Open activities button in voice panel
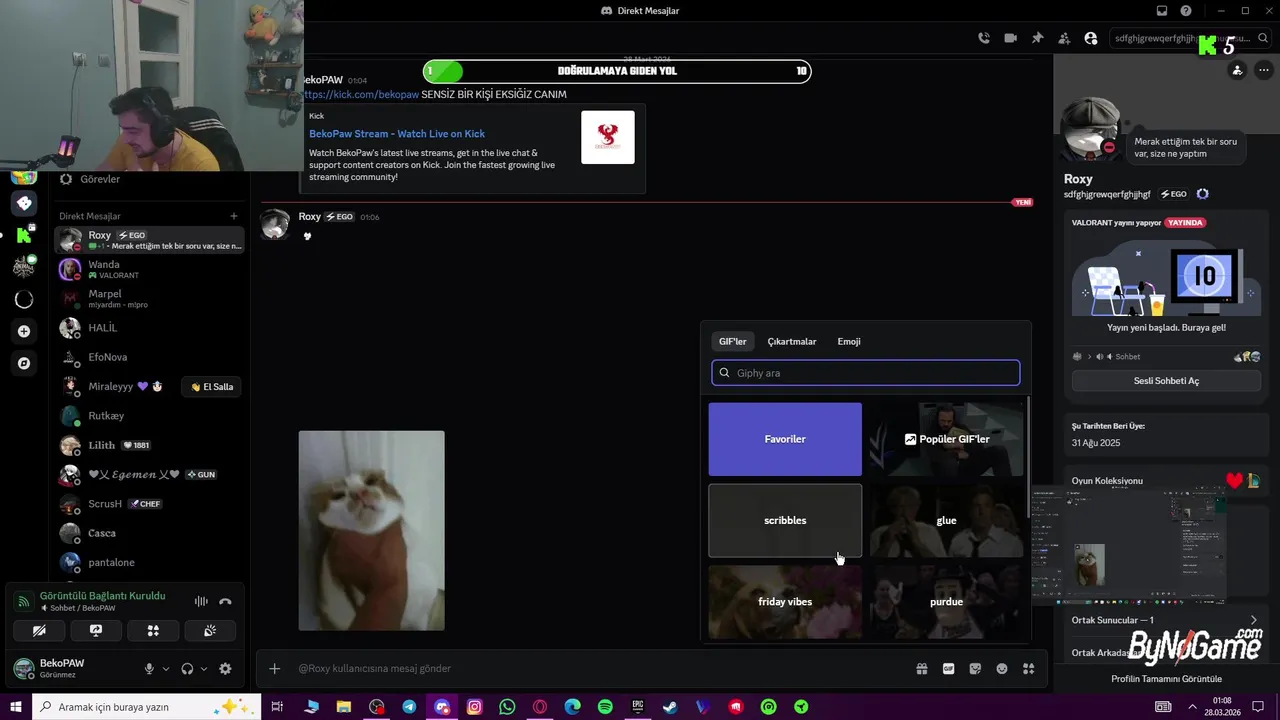This screenshot has width=1280, height=720. point(153,631)
